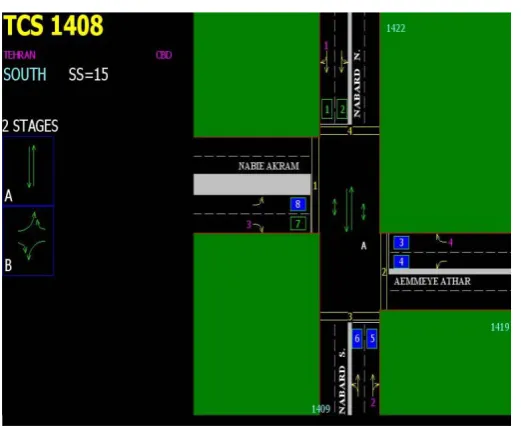Click stop line number 1 at west approach
The image size is (521, 426).
315,186
